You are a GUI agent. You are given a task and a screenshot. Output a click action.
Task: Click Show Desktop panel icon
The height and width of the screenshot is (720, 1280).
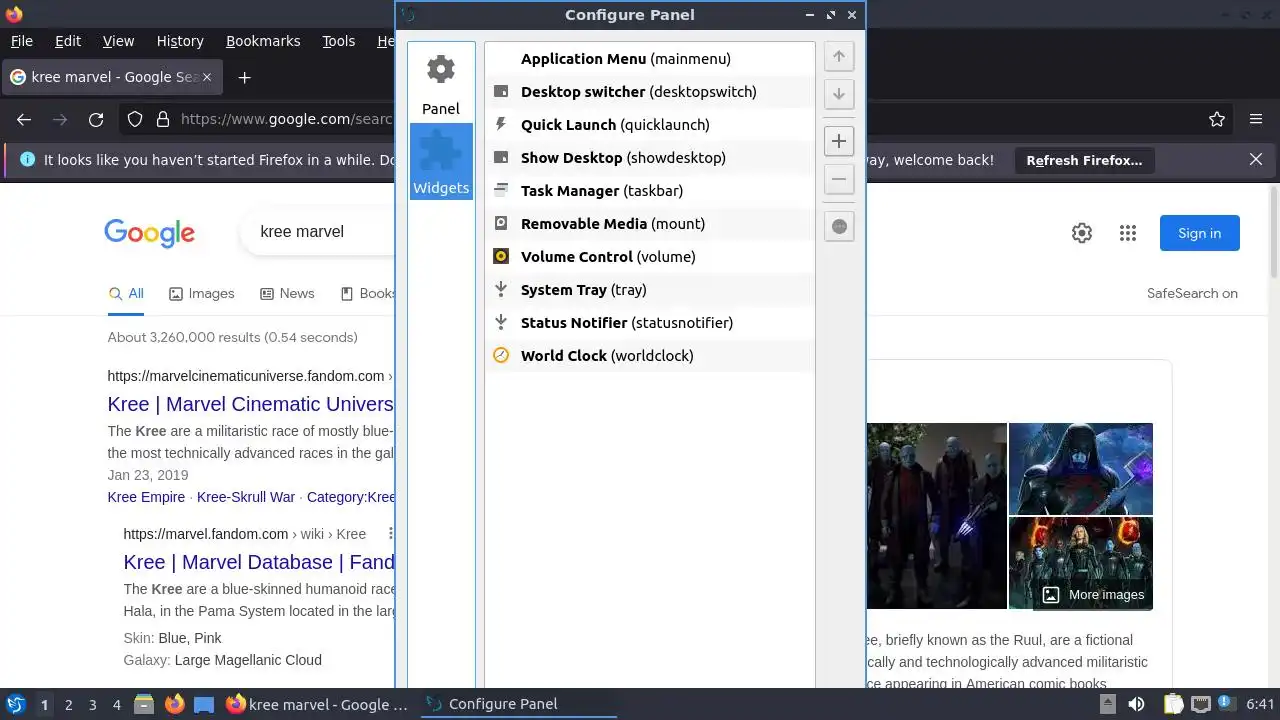pyautogui.click(x=204, y=705)
